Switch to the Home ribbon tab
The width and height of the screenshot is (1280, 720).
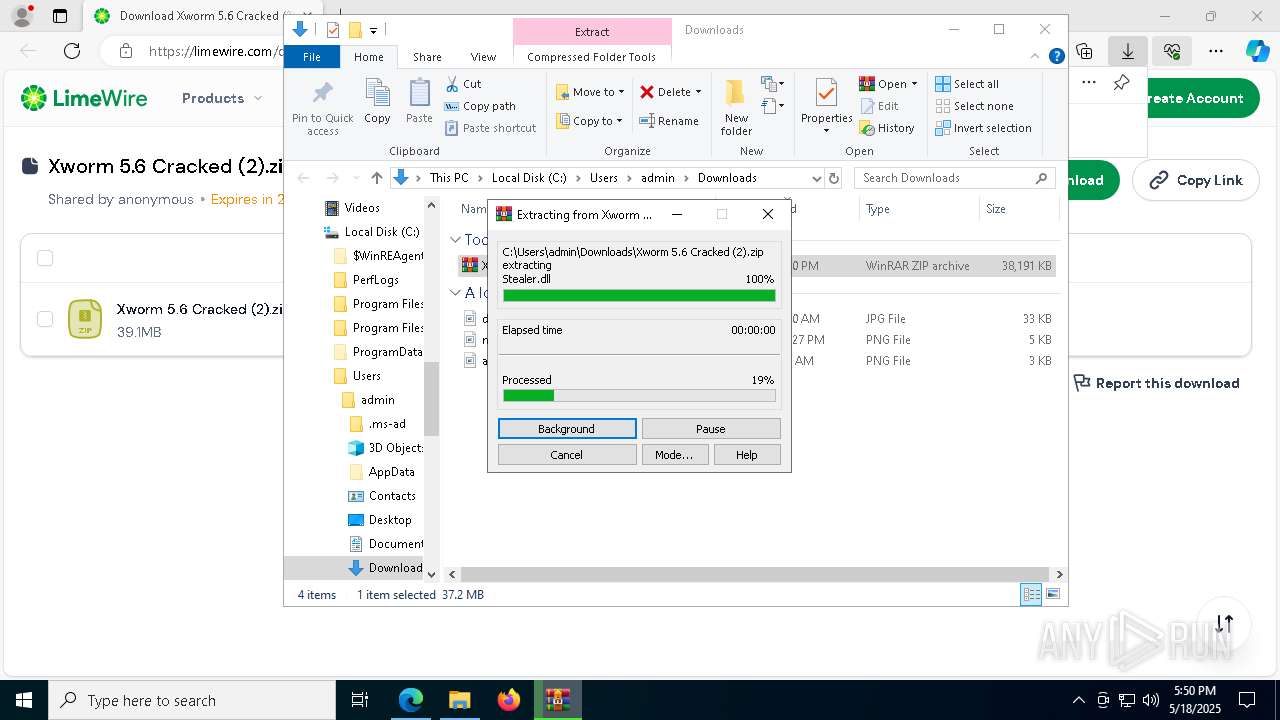click(368, 57)
